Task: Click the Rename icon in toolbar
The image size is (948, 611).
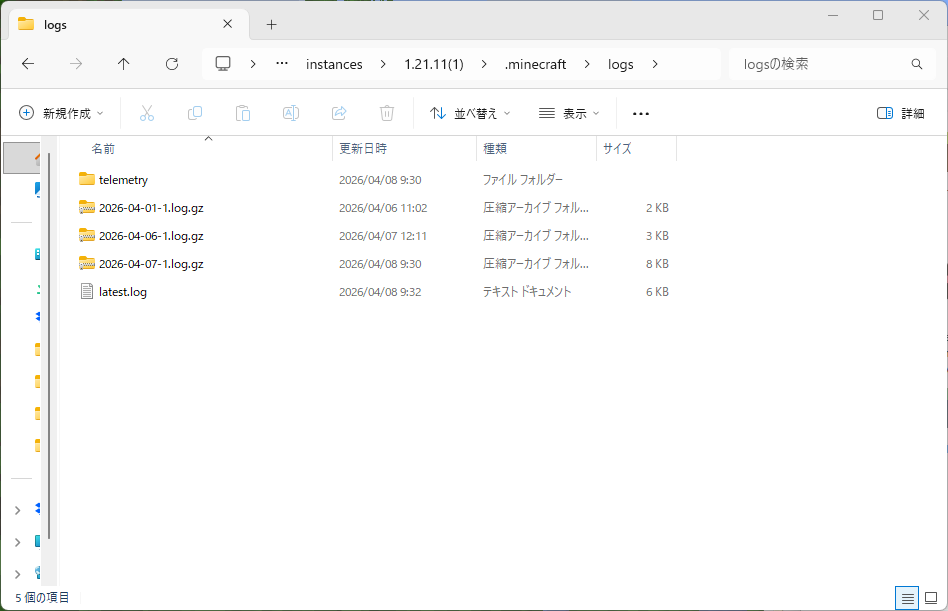Action: coord(291,113)
